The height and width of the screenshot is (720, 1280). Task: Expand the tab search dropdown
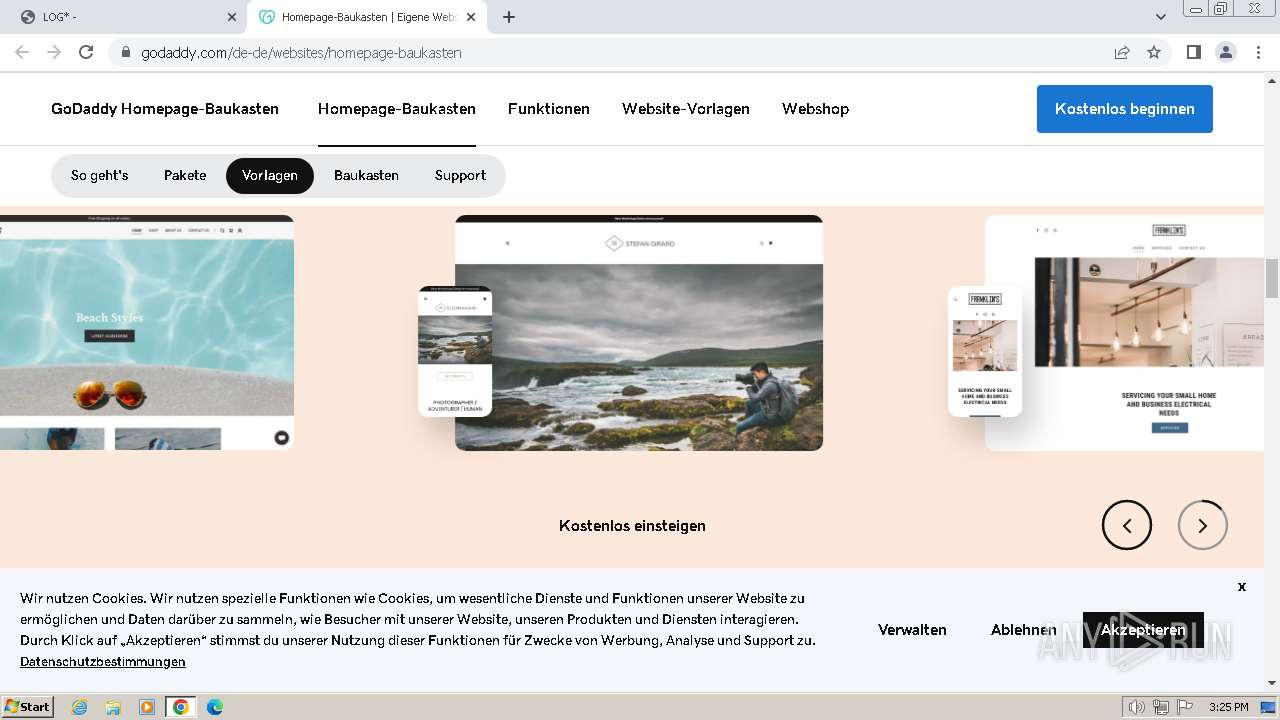coord(1161,17)
